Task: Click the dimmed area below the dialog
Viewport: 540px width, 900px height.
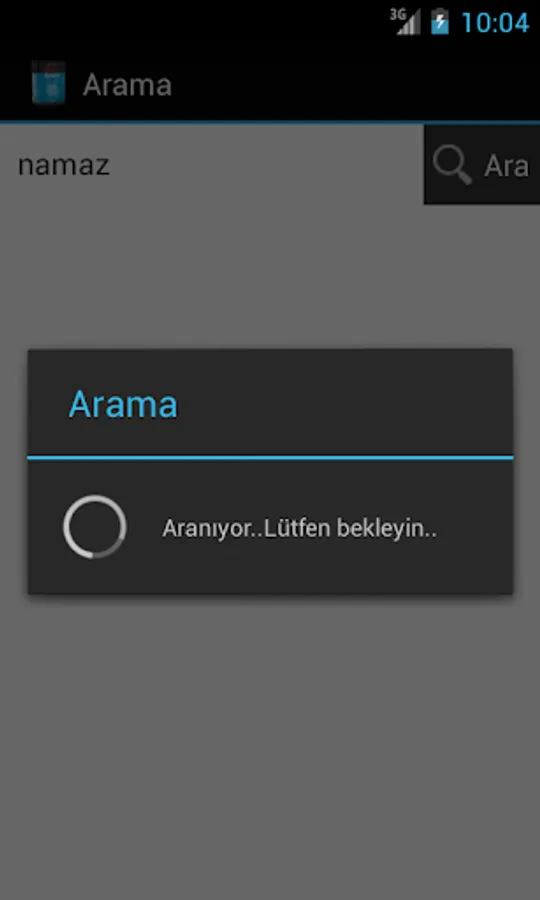Action: pos(270,746)
